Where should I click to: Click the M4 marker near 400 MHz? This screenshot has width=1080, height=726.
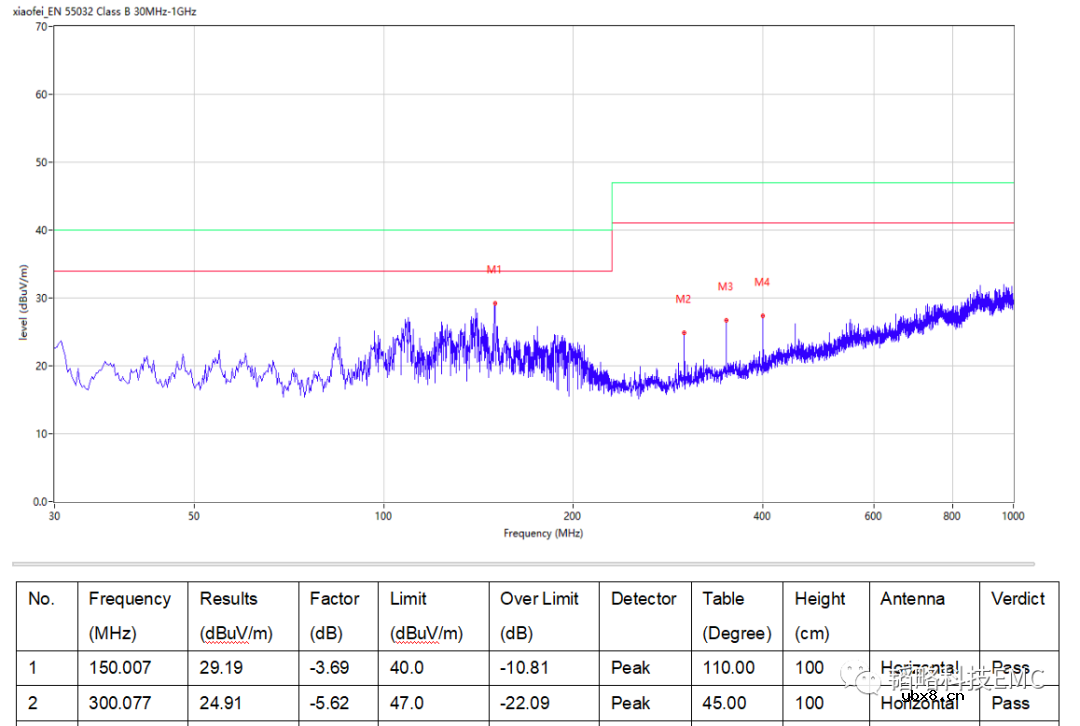coord(762,315)
